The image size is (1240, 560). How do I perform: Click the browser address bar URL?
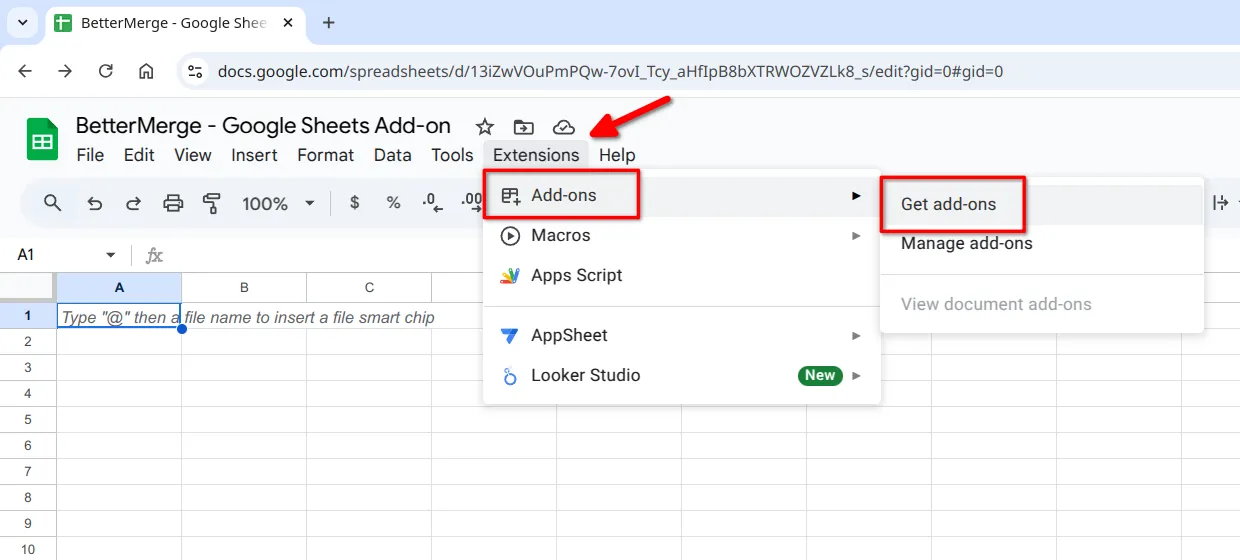coord(610,72)
